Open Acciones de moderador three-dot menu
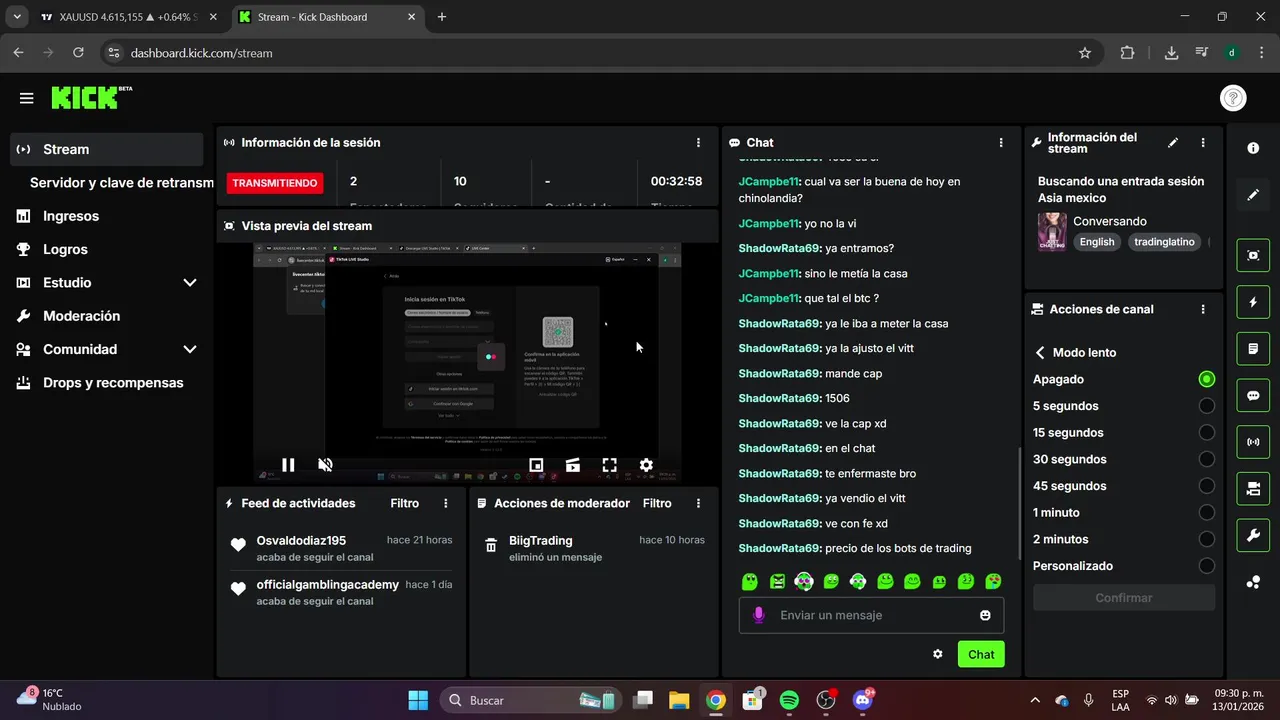This screenshot has height=720, width=1280. pos(698,503)
